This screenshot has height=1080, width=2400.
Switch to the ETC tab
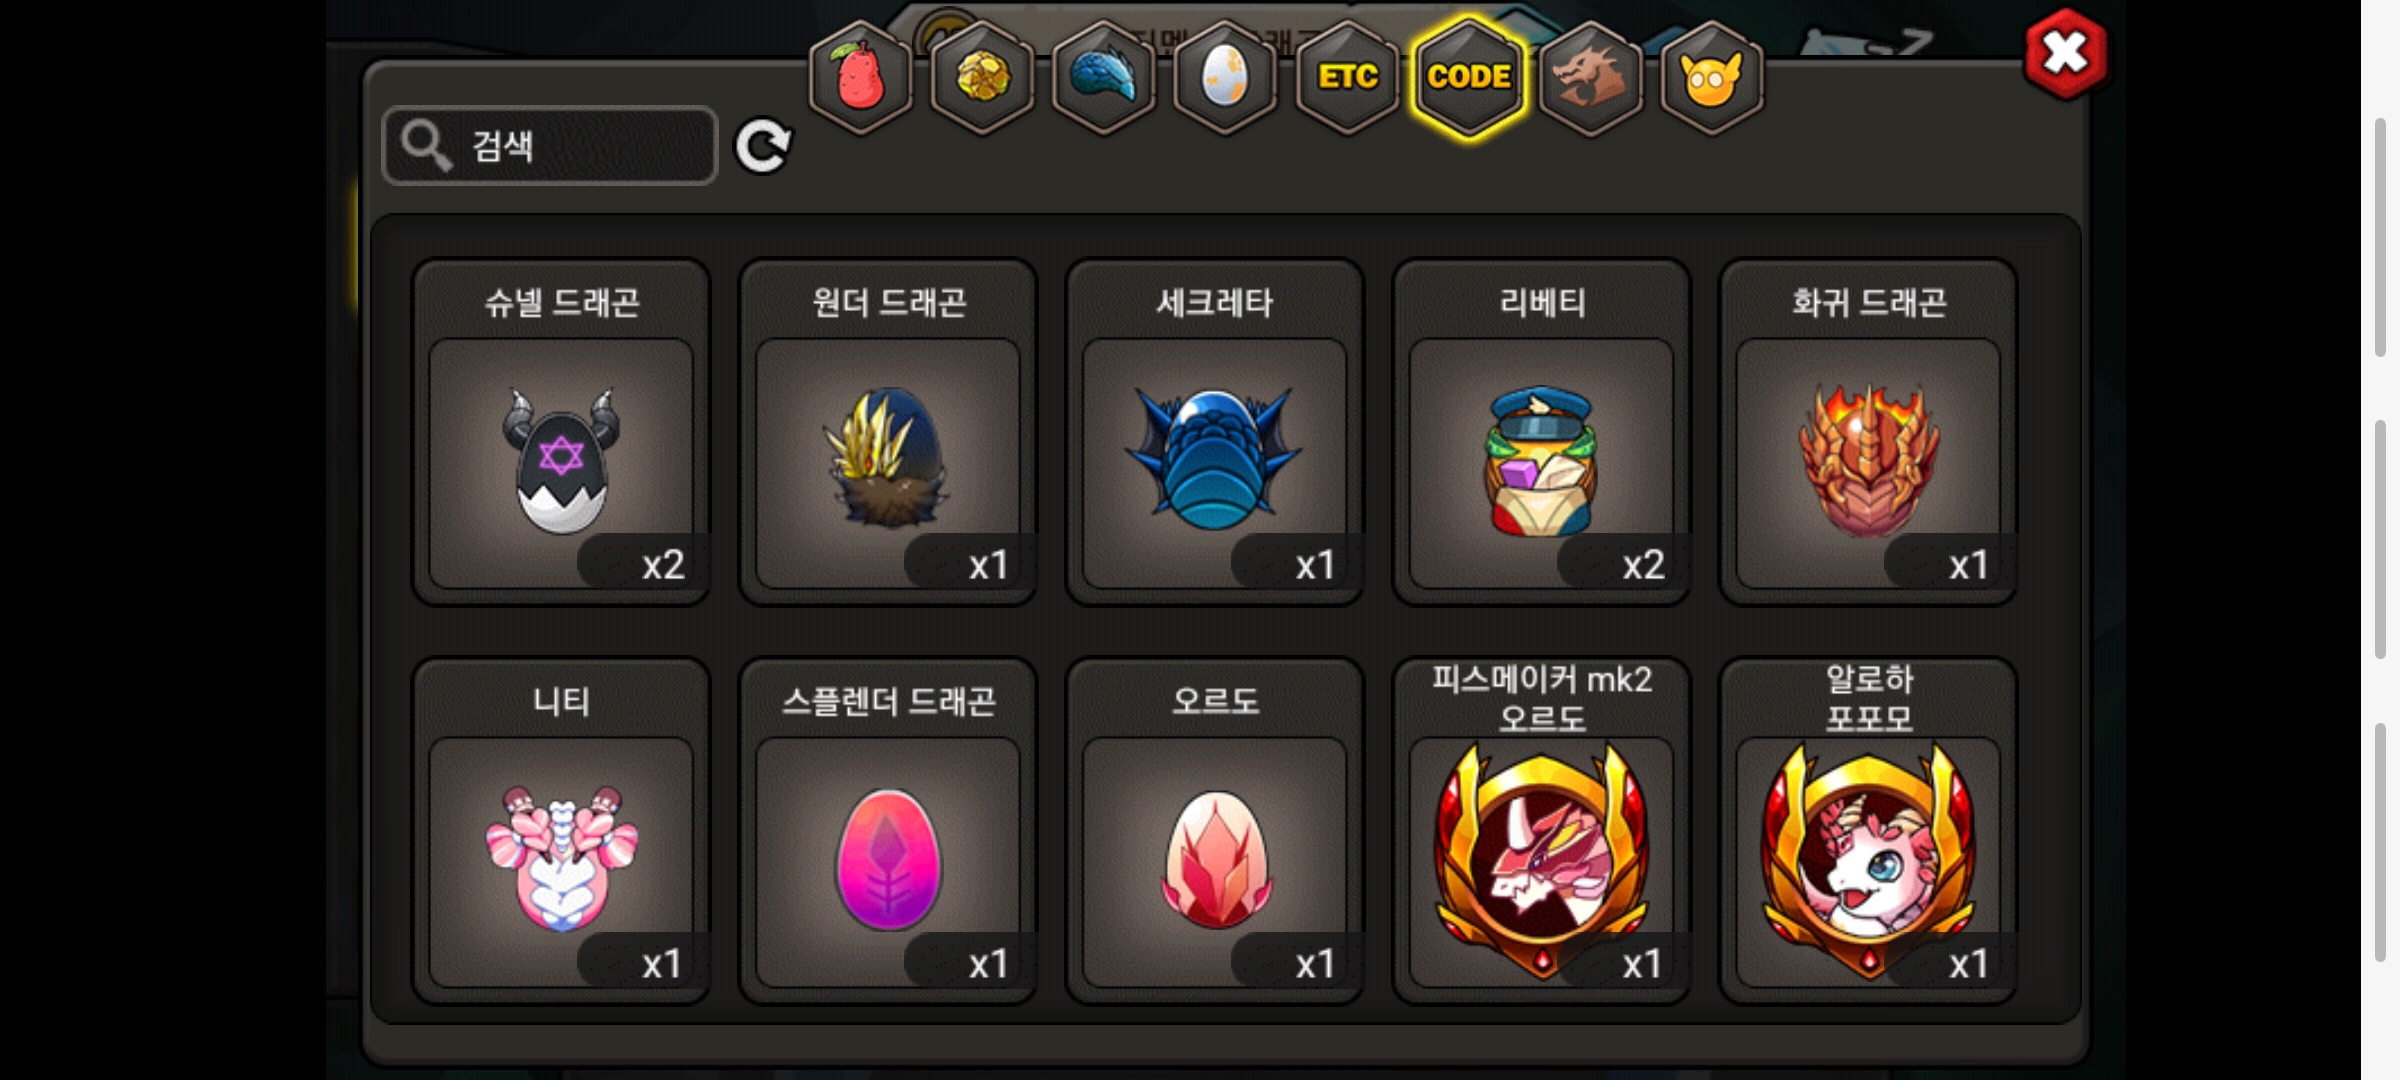click(x=1347, y=78)
